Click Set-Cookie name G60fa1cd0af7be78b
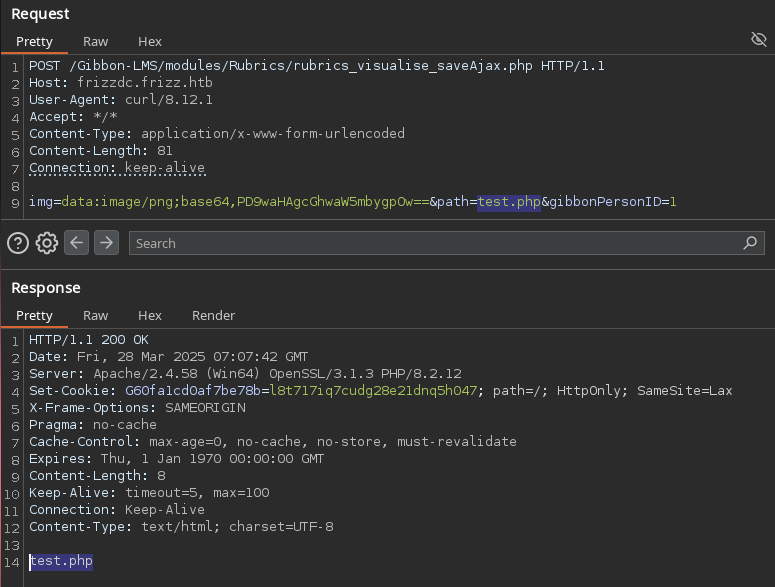This screenshot has width=775, height=587. (193, 390)
